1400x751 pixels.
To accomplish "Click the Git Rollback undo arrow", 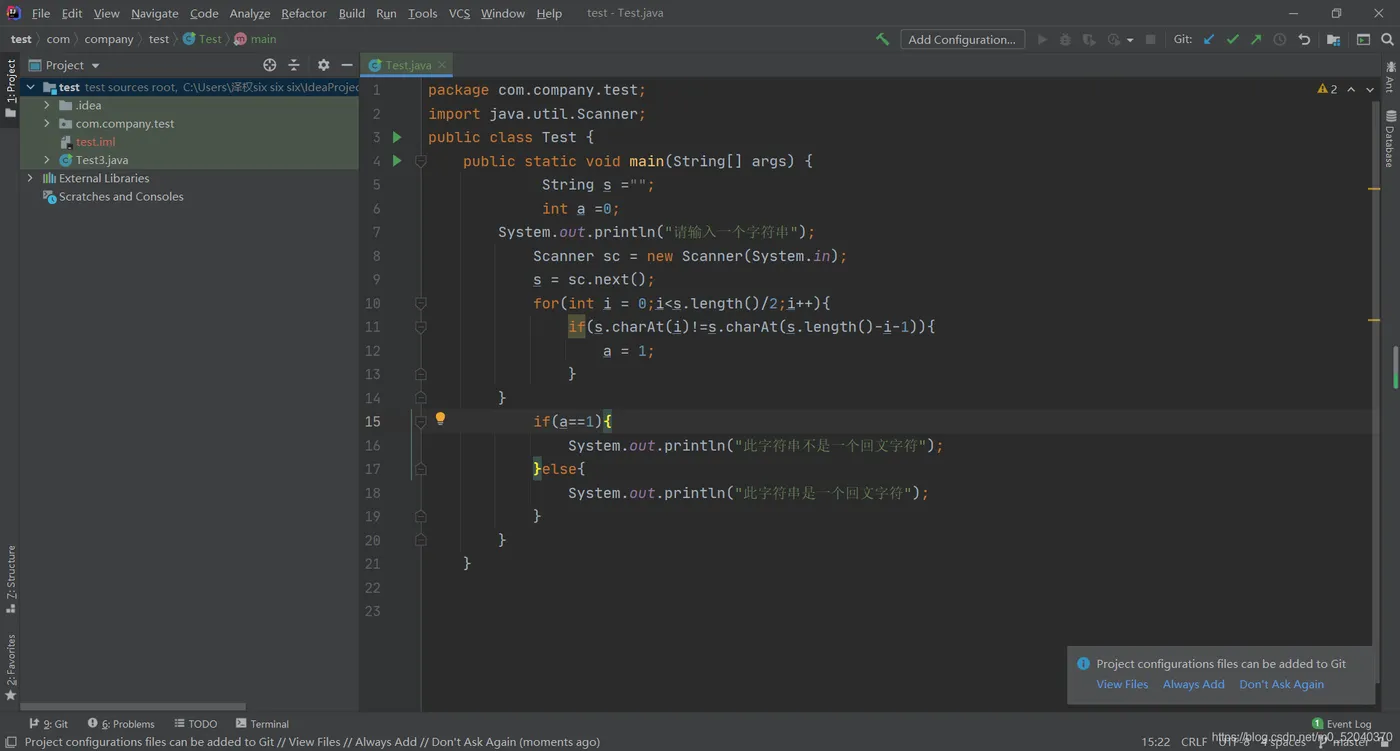I will click(1304, 39).
